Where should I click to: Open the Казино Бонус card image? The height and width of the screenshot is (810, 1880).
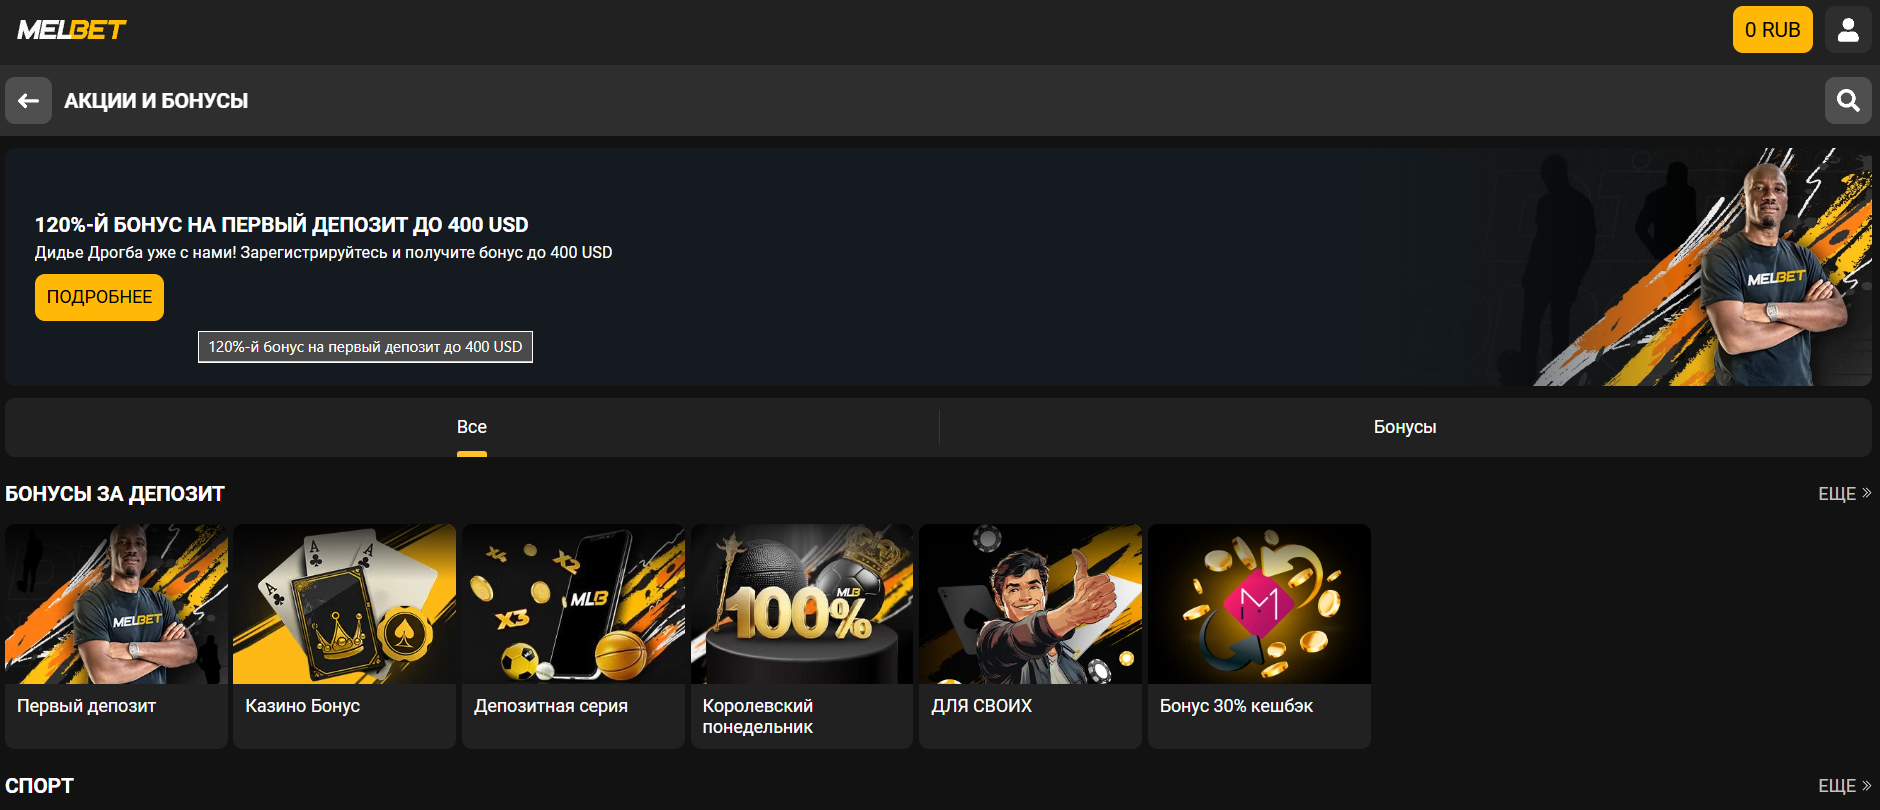click(x=344, y=604)
